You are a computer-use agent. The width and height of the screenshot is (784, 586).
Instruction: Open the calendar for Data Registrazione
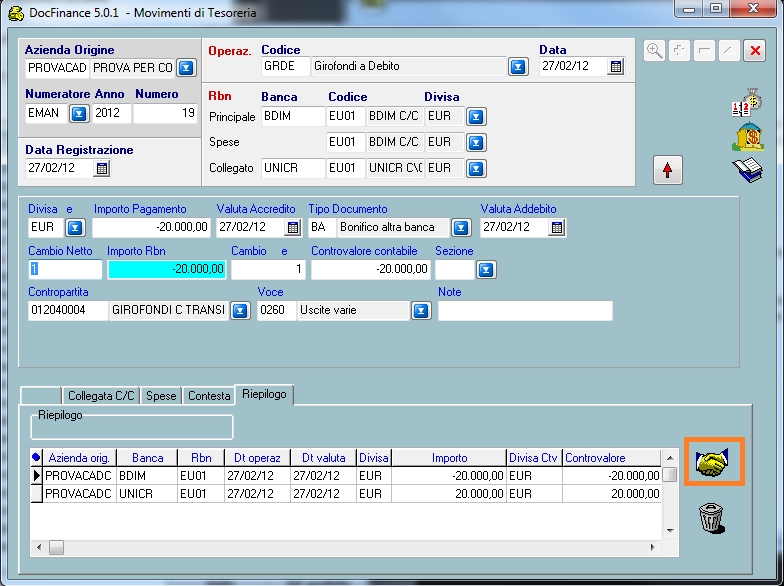[102, 169]
